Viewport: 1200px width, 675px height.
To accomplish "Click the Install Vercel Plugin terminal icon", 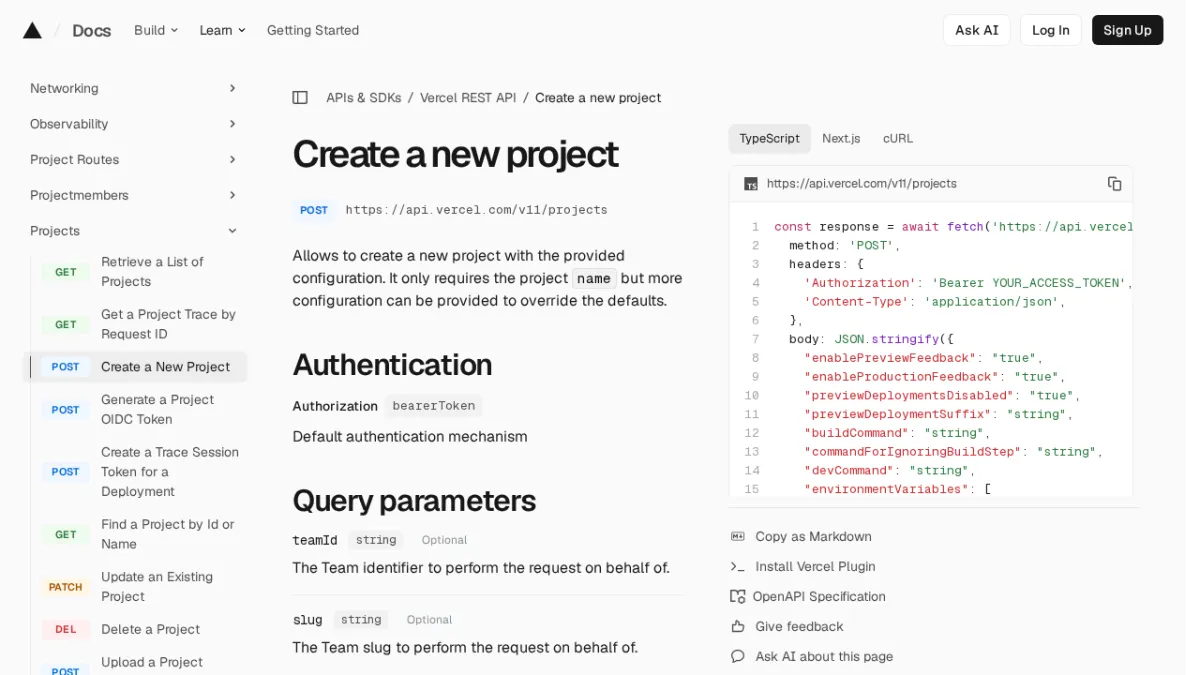I will [738, 567].
